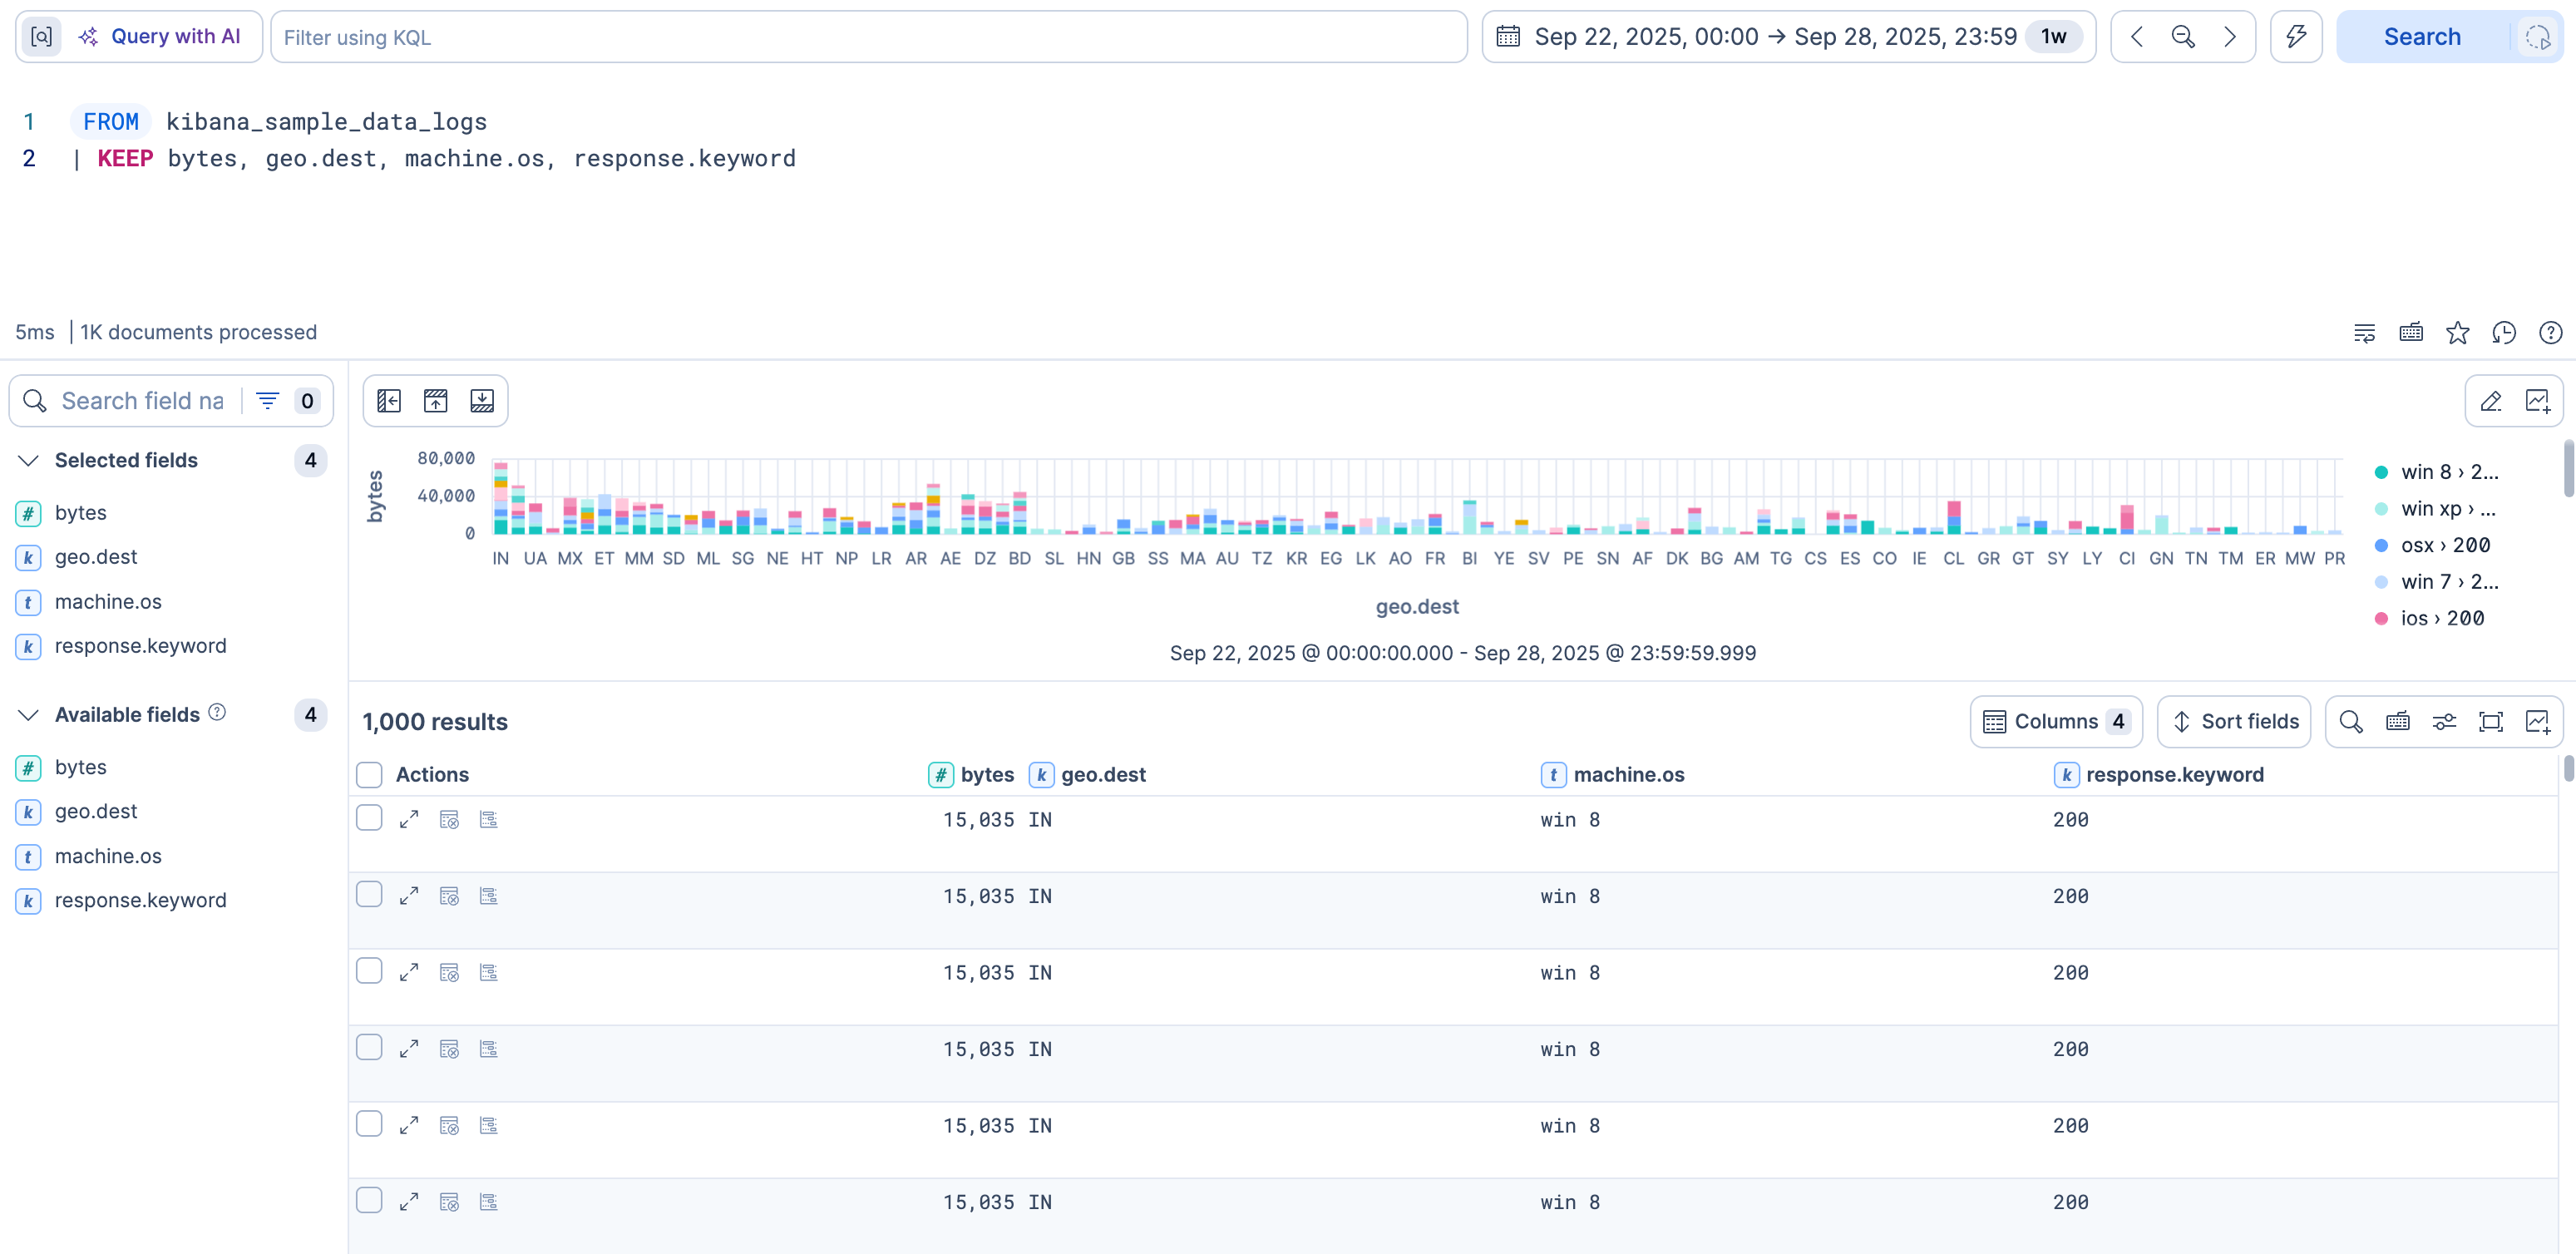Search within the results table
This screenshot has width=2576, height=1254.
pos(2350,722)
